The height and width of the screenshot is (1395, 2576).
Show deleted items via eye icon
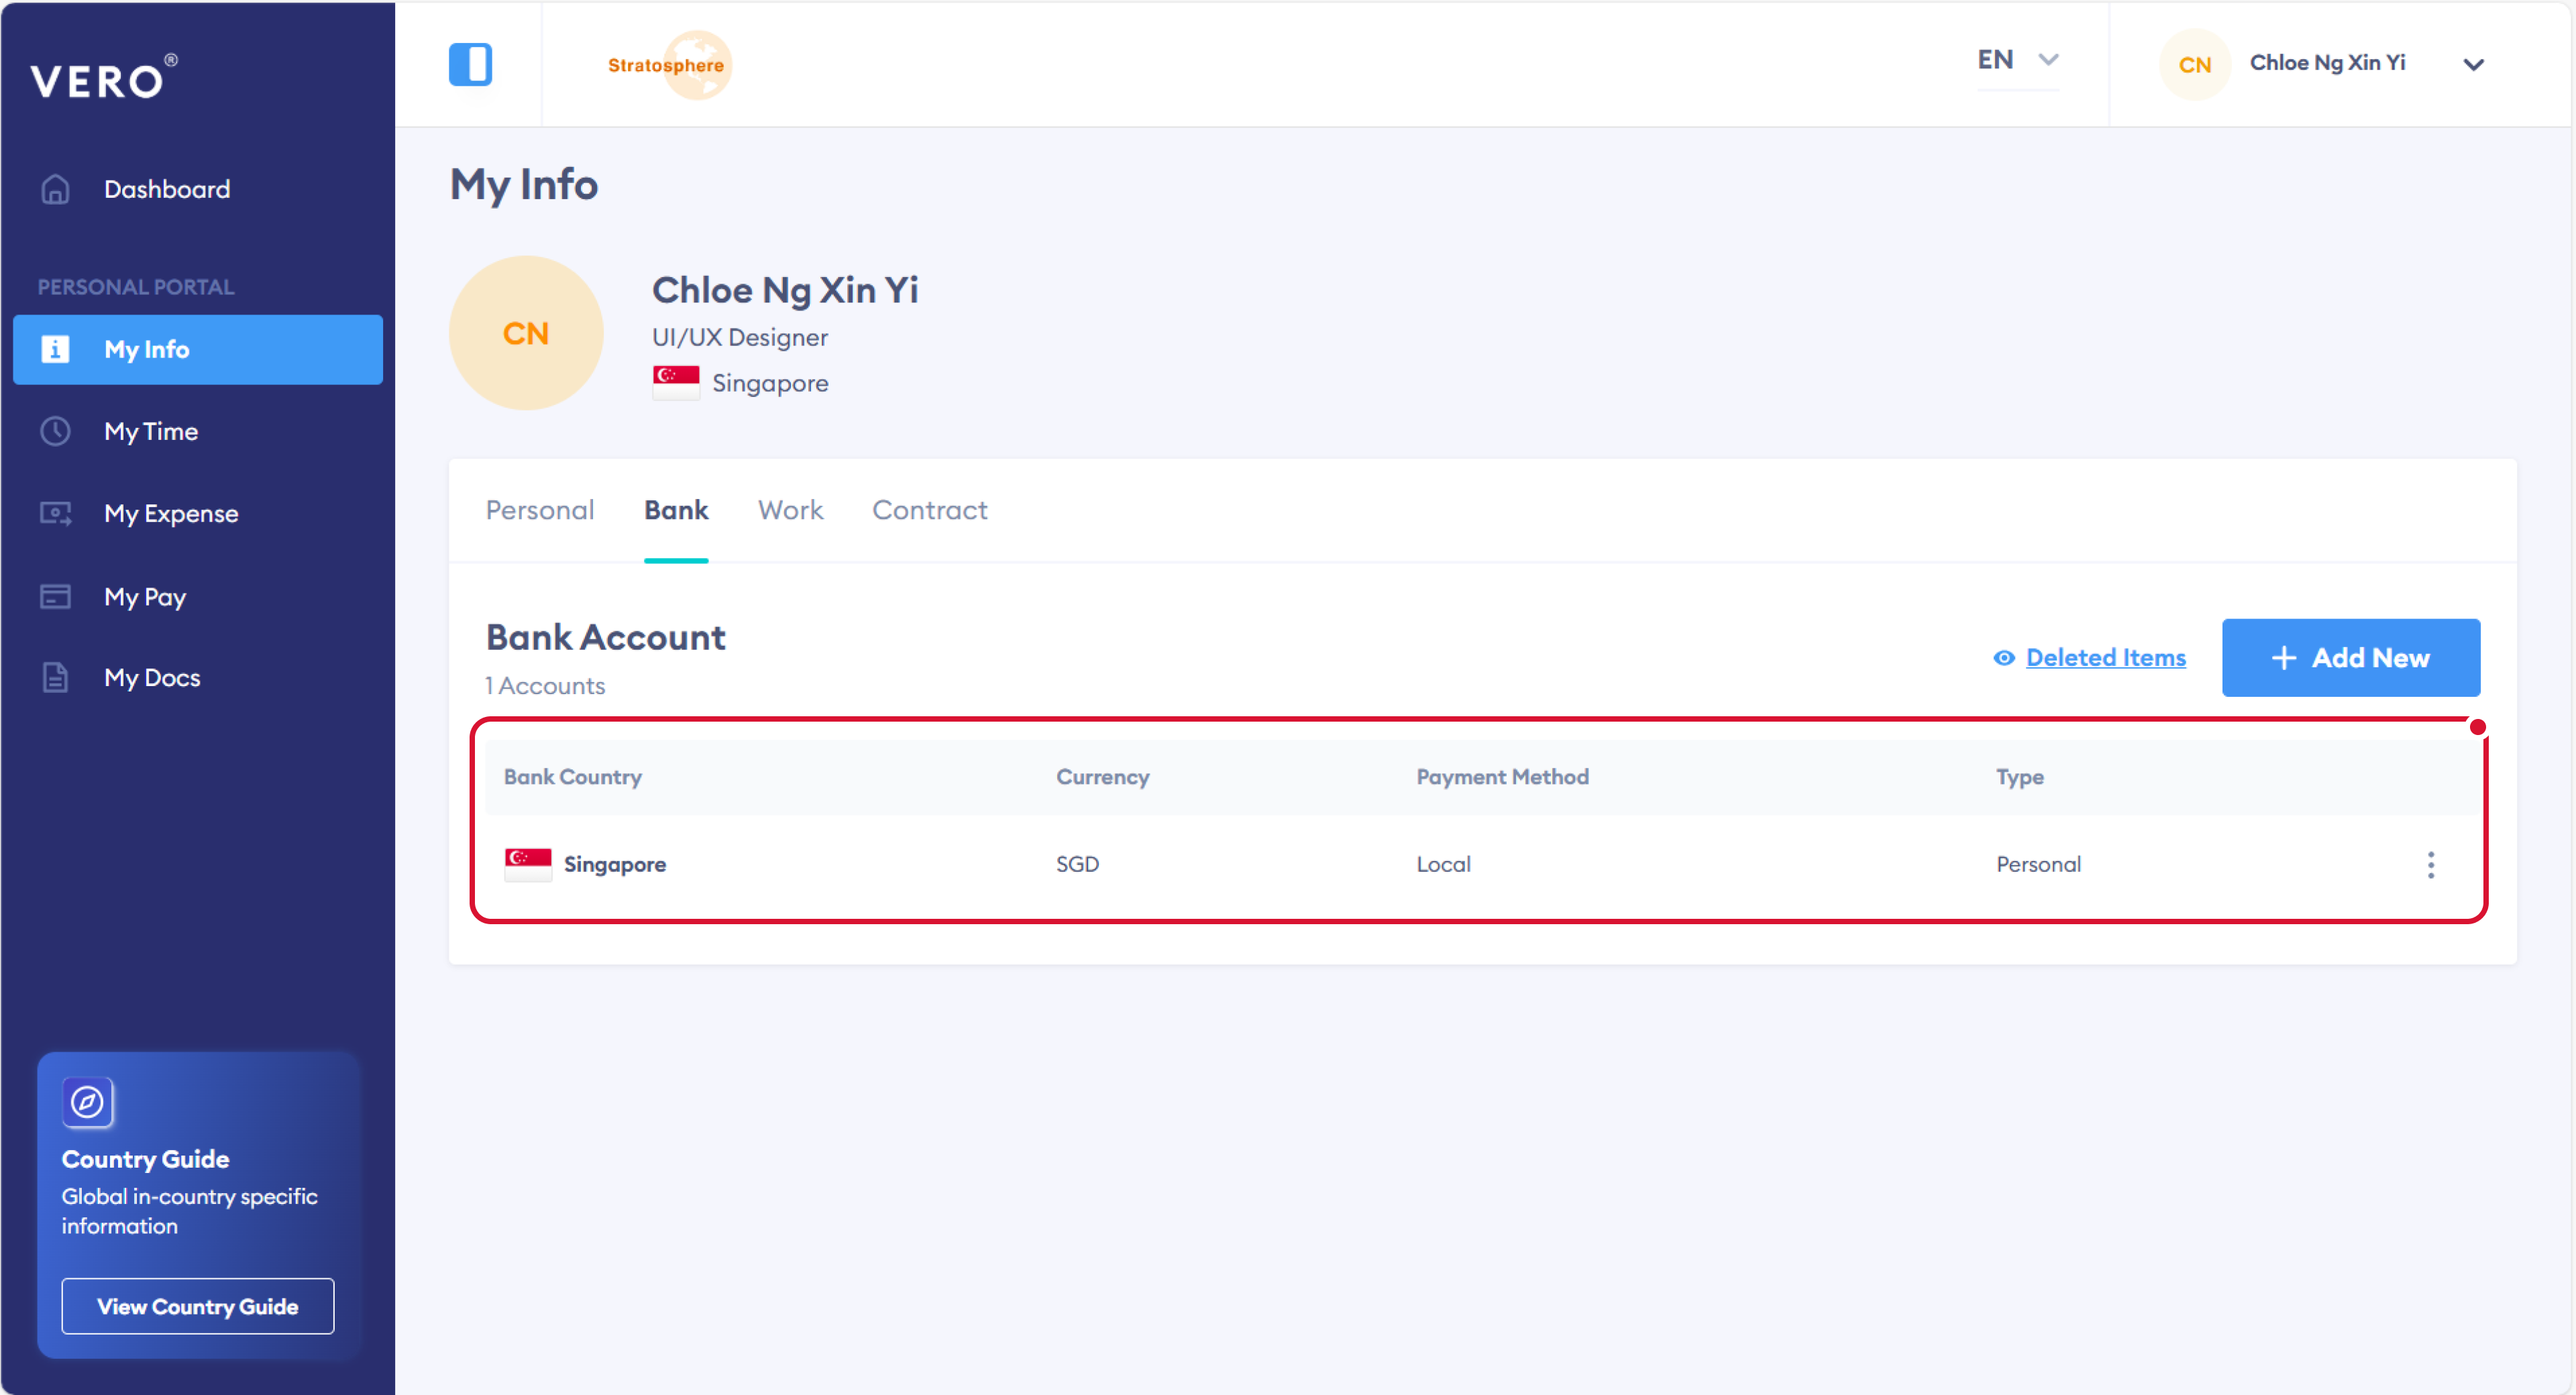click(2003, 657)
